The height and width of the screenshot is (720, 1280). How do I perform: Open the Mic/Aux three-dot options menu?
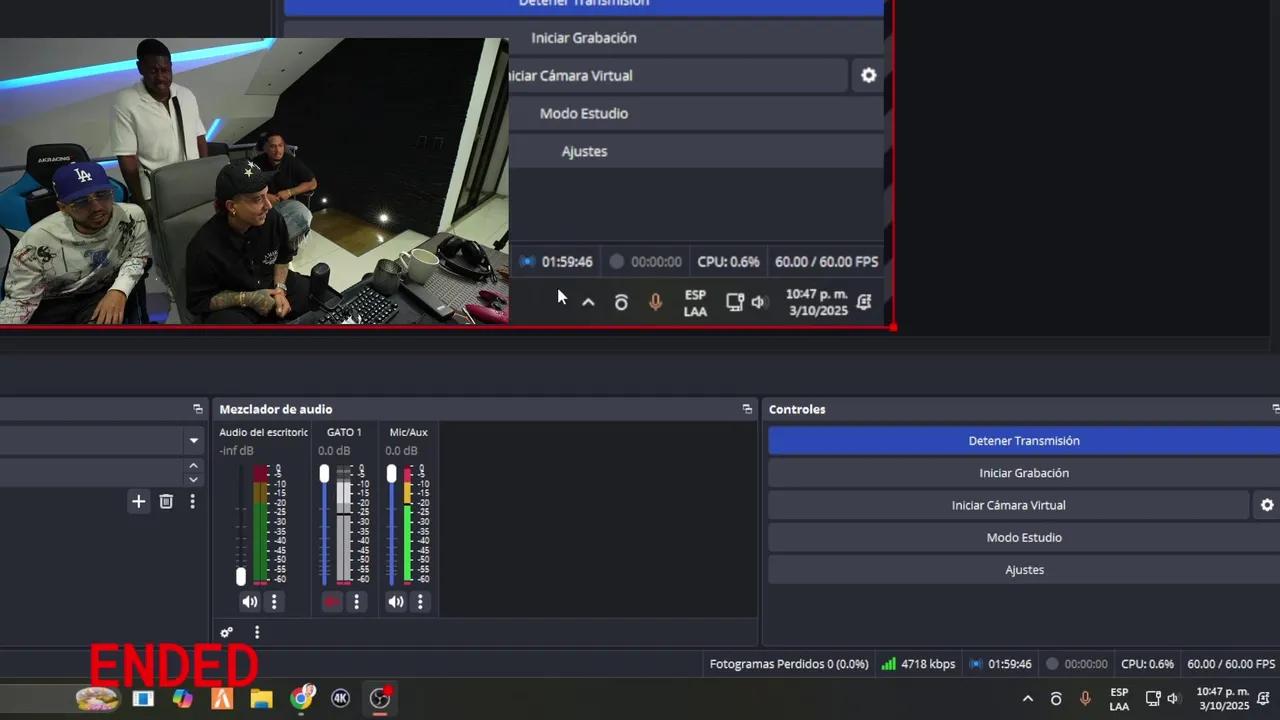point(420,602)
